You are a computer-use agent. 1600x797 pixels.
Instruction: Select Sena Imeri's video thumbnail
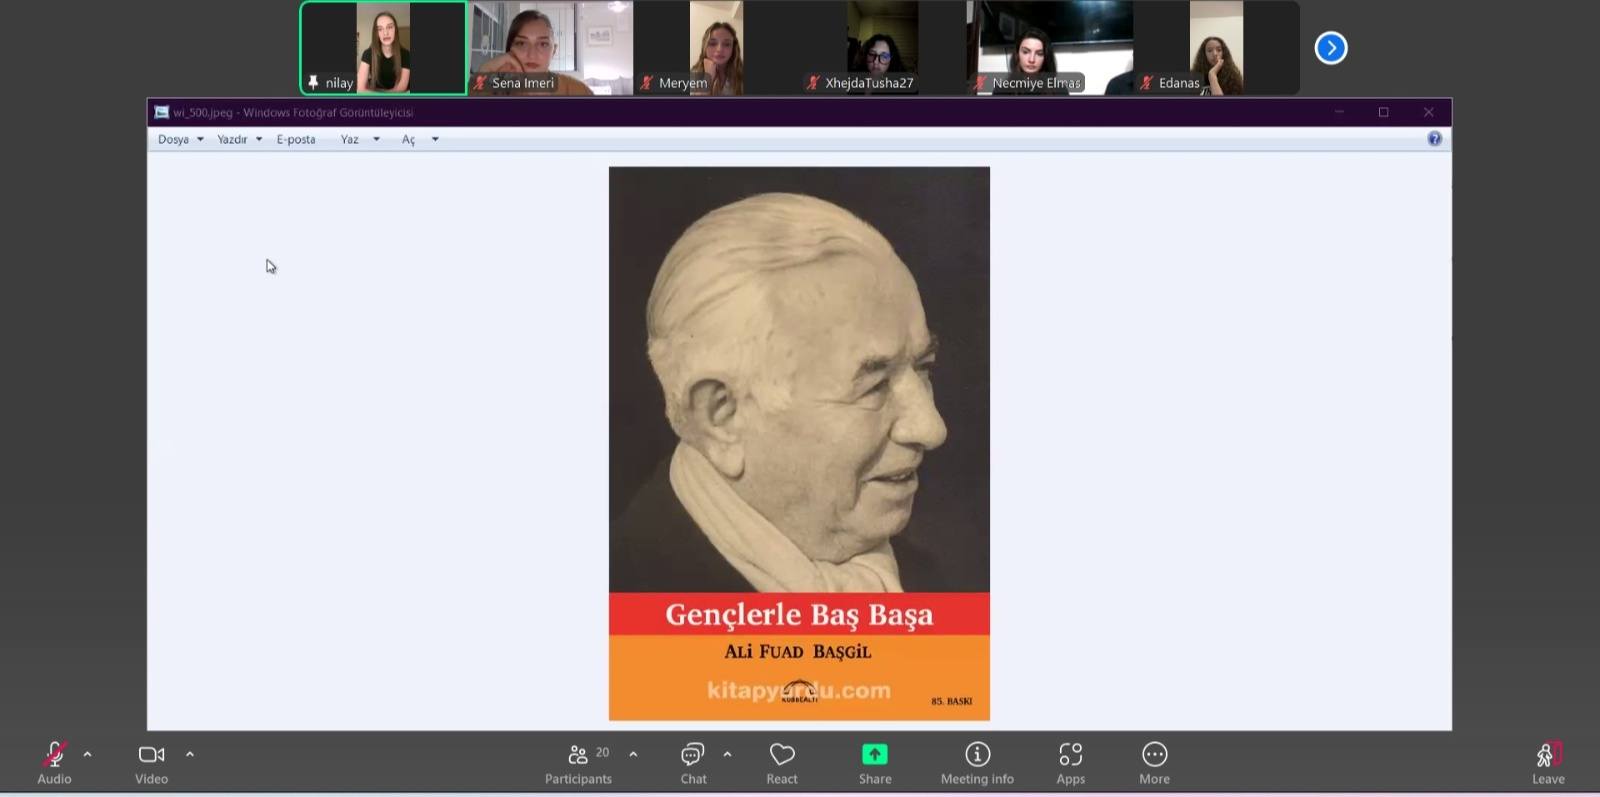point(551,48)
